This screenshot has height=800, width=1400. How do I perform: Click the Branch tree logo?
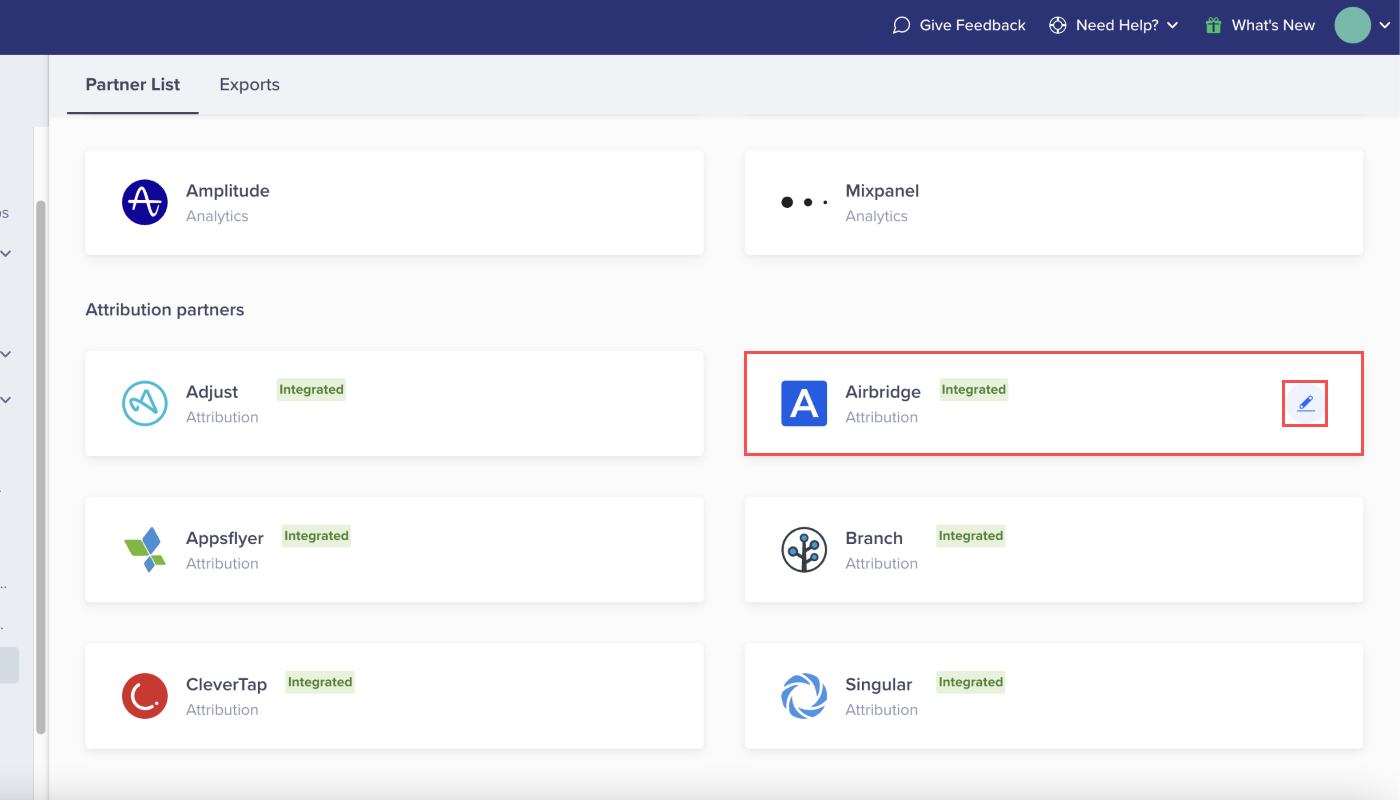(804, 549)
